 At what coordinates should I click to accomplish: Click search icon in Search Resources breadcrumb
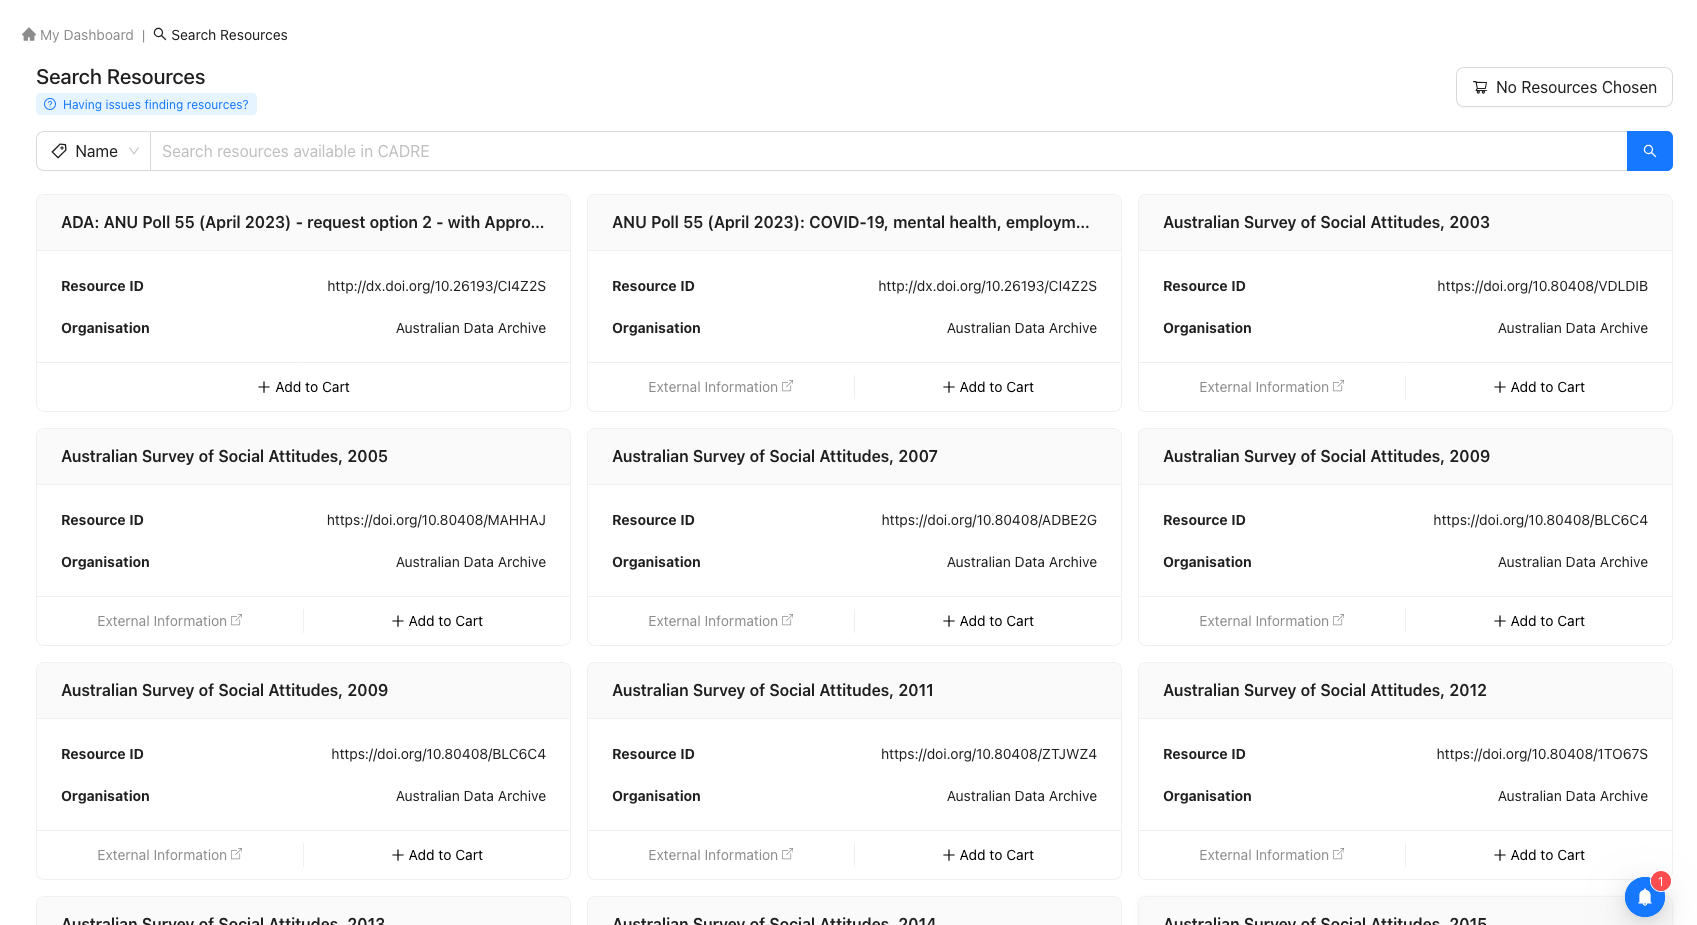[160, 34]
